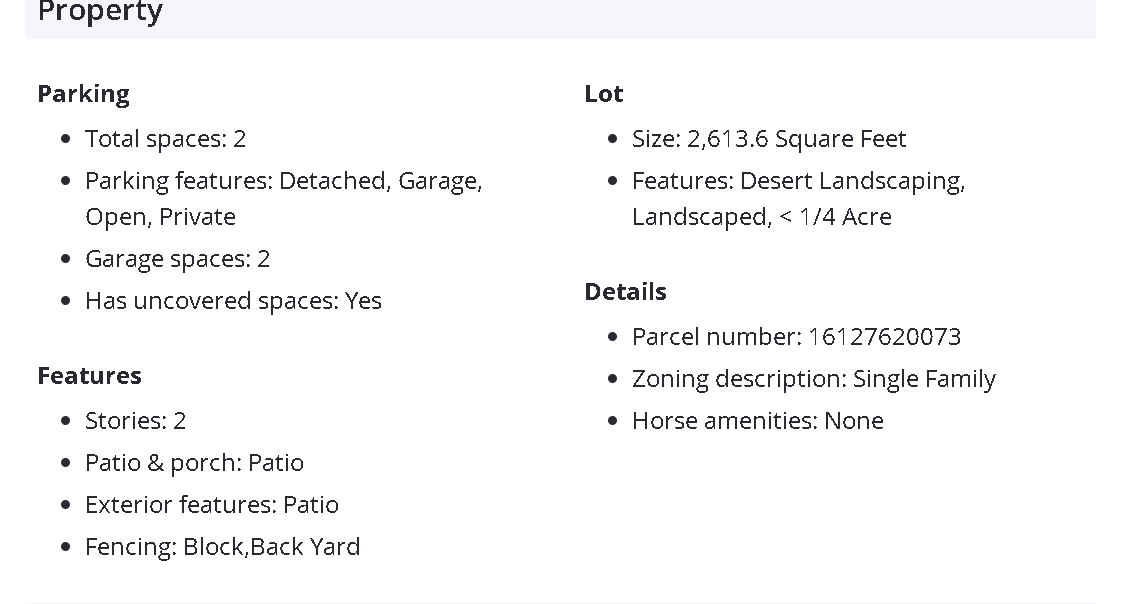Click the Features heading under Parking
The height and width of the screenshot is (604, 1144).
click(90, 376)
